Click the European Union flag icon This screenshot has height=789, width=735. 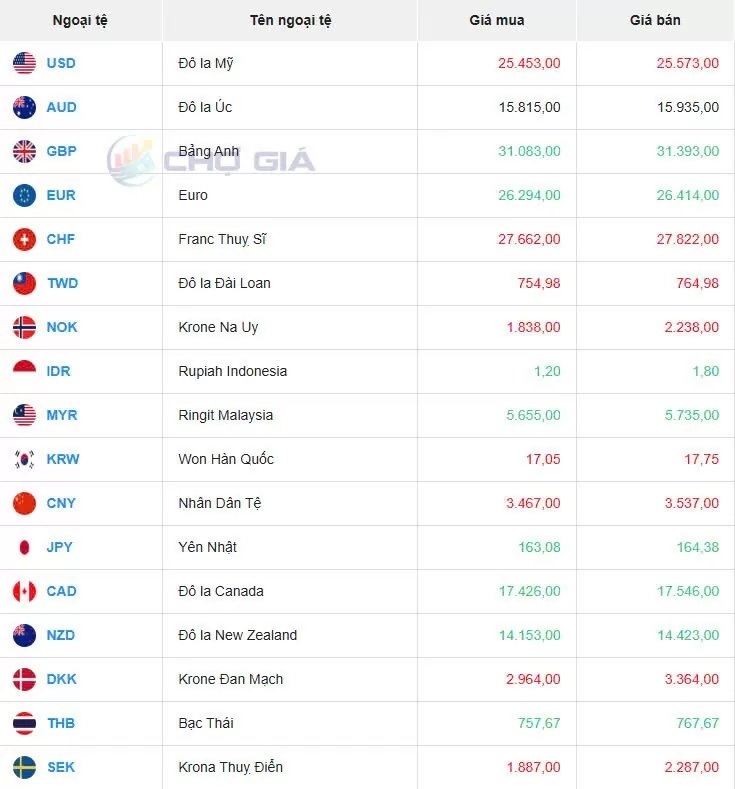click(x=25, y=195)
